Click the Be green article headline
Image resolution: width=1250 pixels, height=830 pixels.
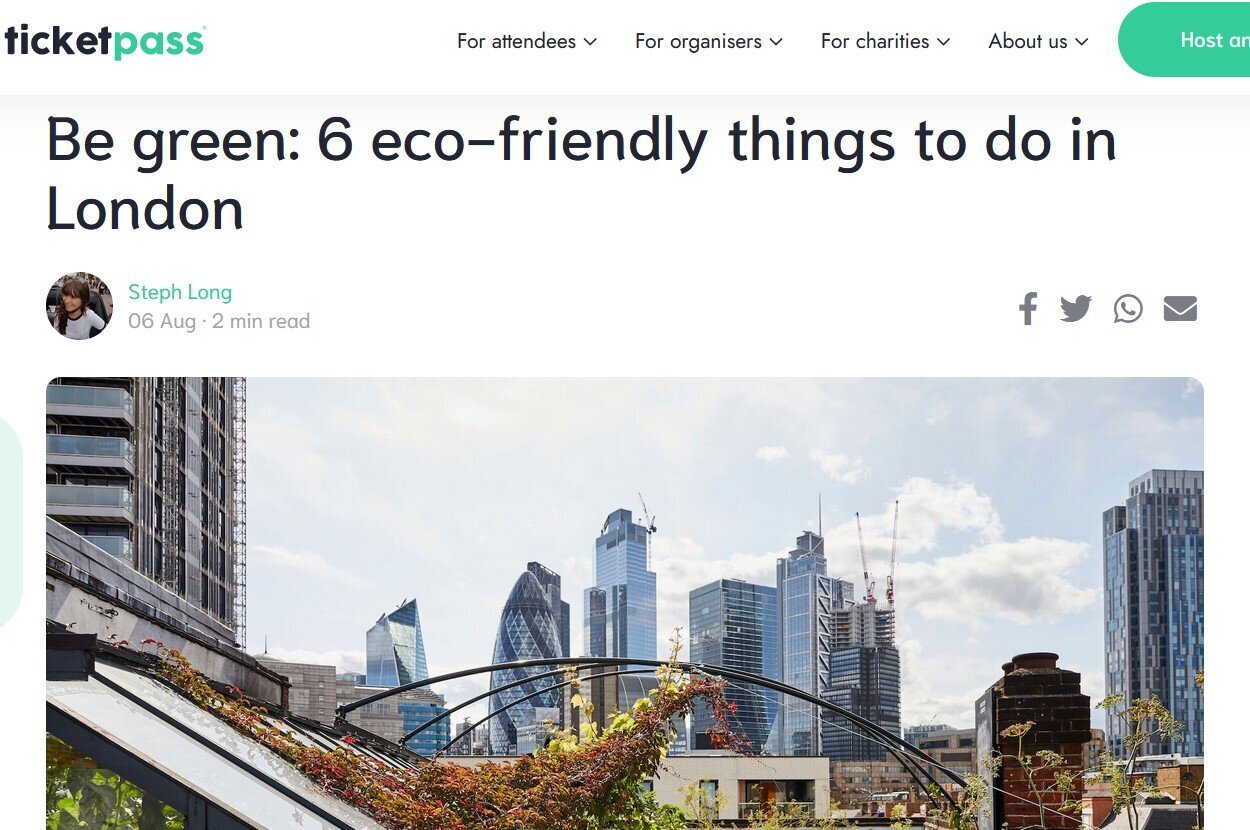point(581,174)
